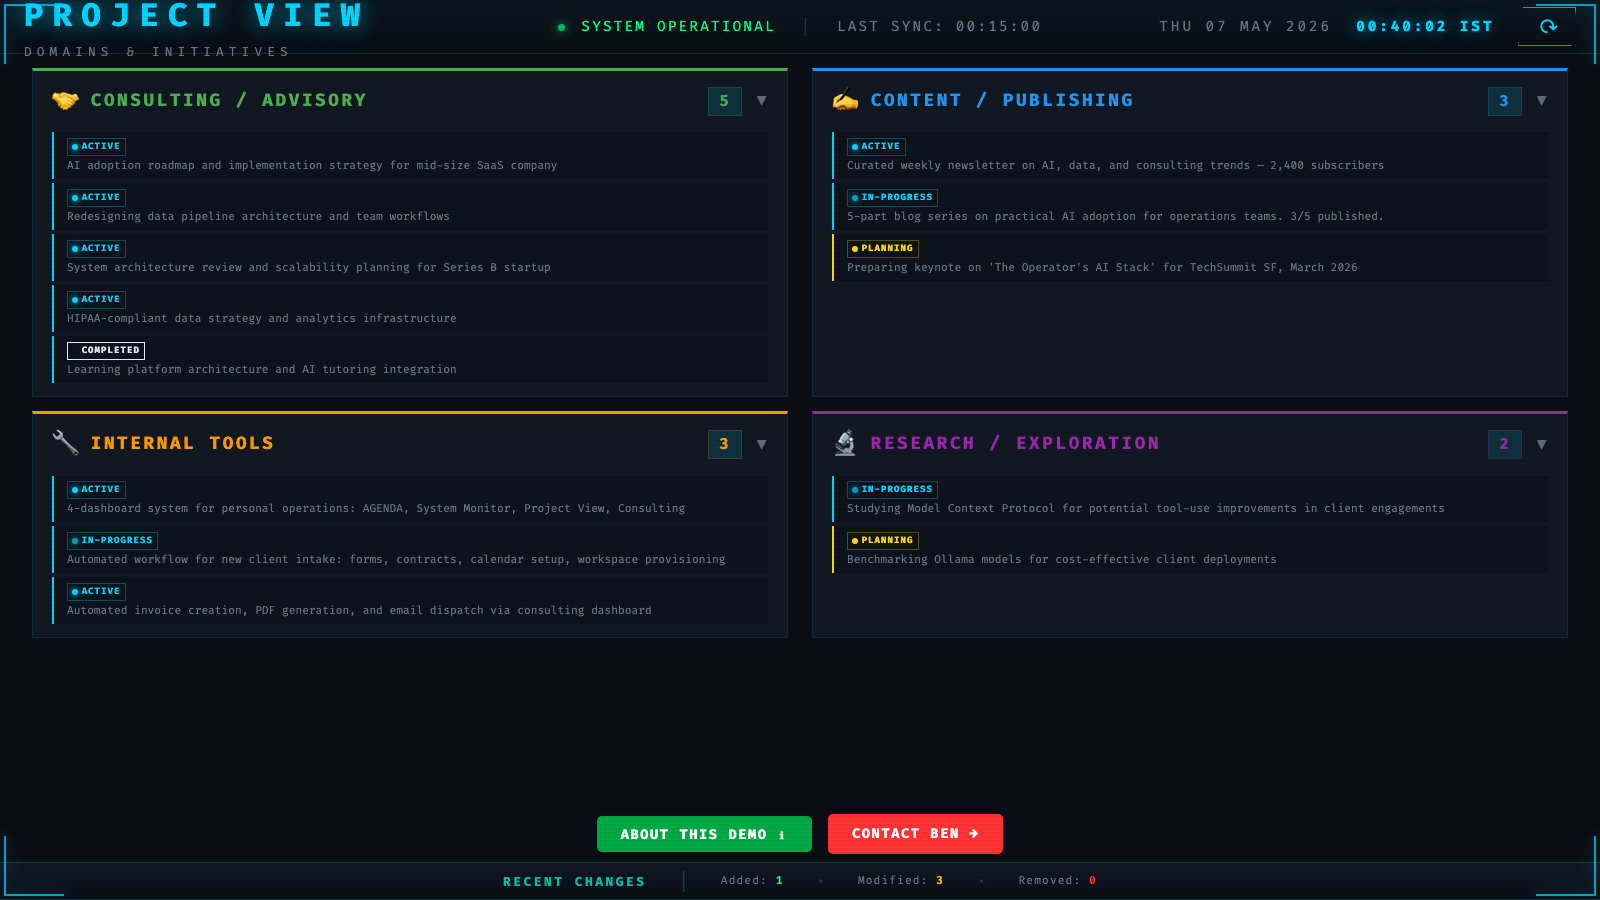Click the PLANNING badge on the keynote item

(x=883, y=248)
